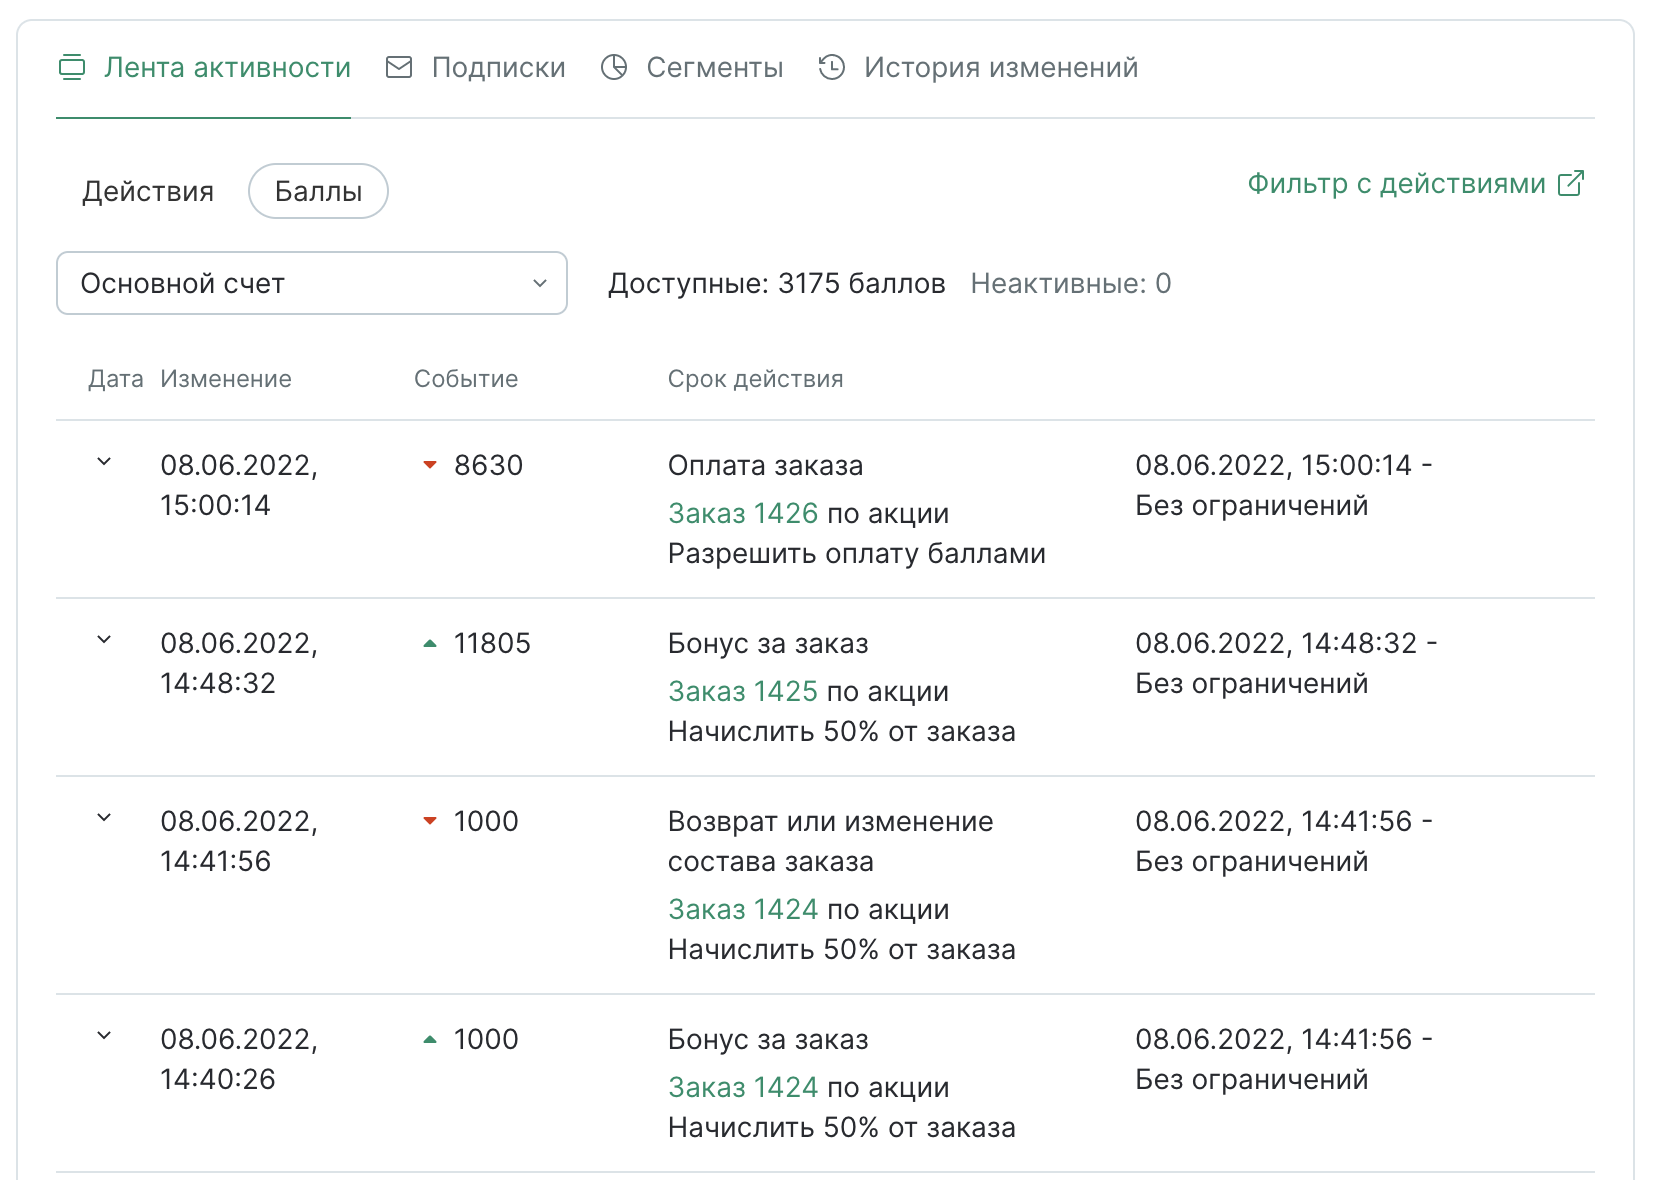Image resolution: width=1654 pixels, height=1180 pixels.
Task: Switch to the Сегменты tab
Action: point(692,68)
